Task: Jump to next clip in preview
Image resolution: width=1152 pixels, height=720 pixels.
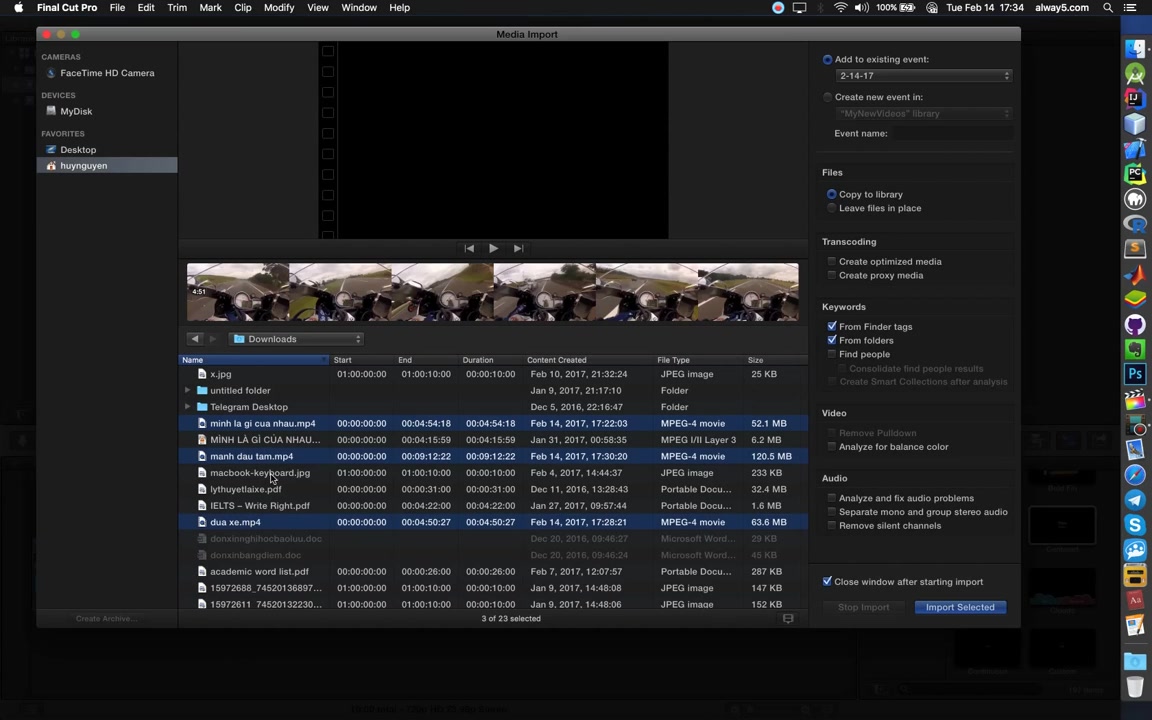Action: tap(518, 248)
